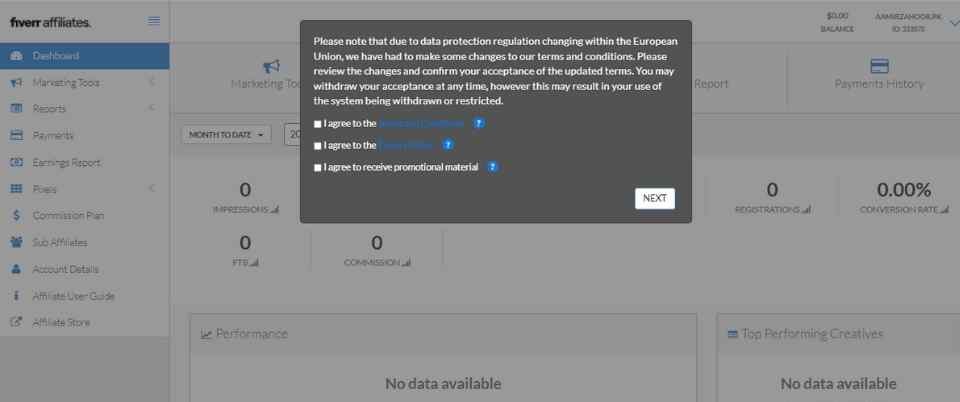Check the Privacy Policy agreement box
The height and width of the screenshot is (402, 960).
pos(317,146)
